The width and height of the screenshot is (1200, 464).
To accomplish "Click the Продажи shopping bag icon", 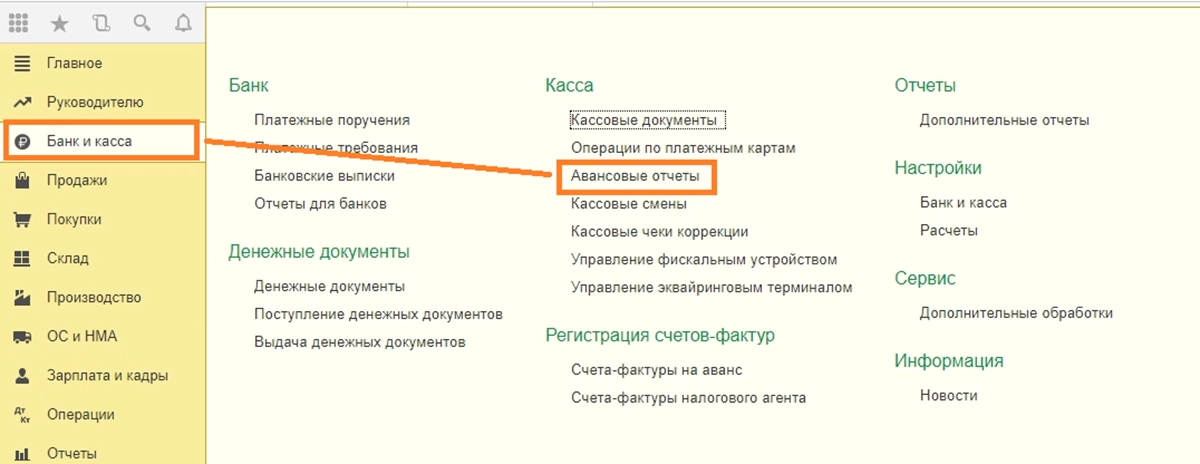I will 22,180.
